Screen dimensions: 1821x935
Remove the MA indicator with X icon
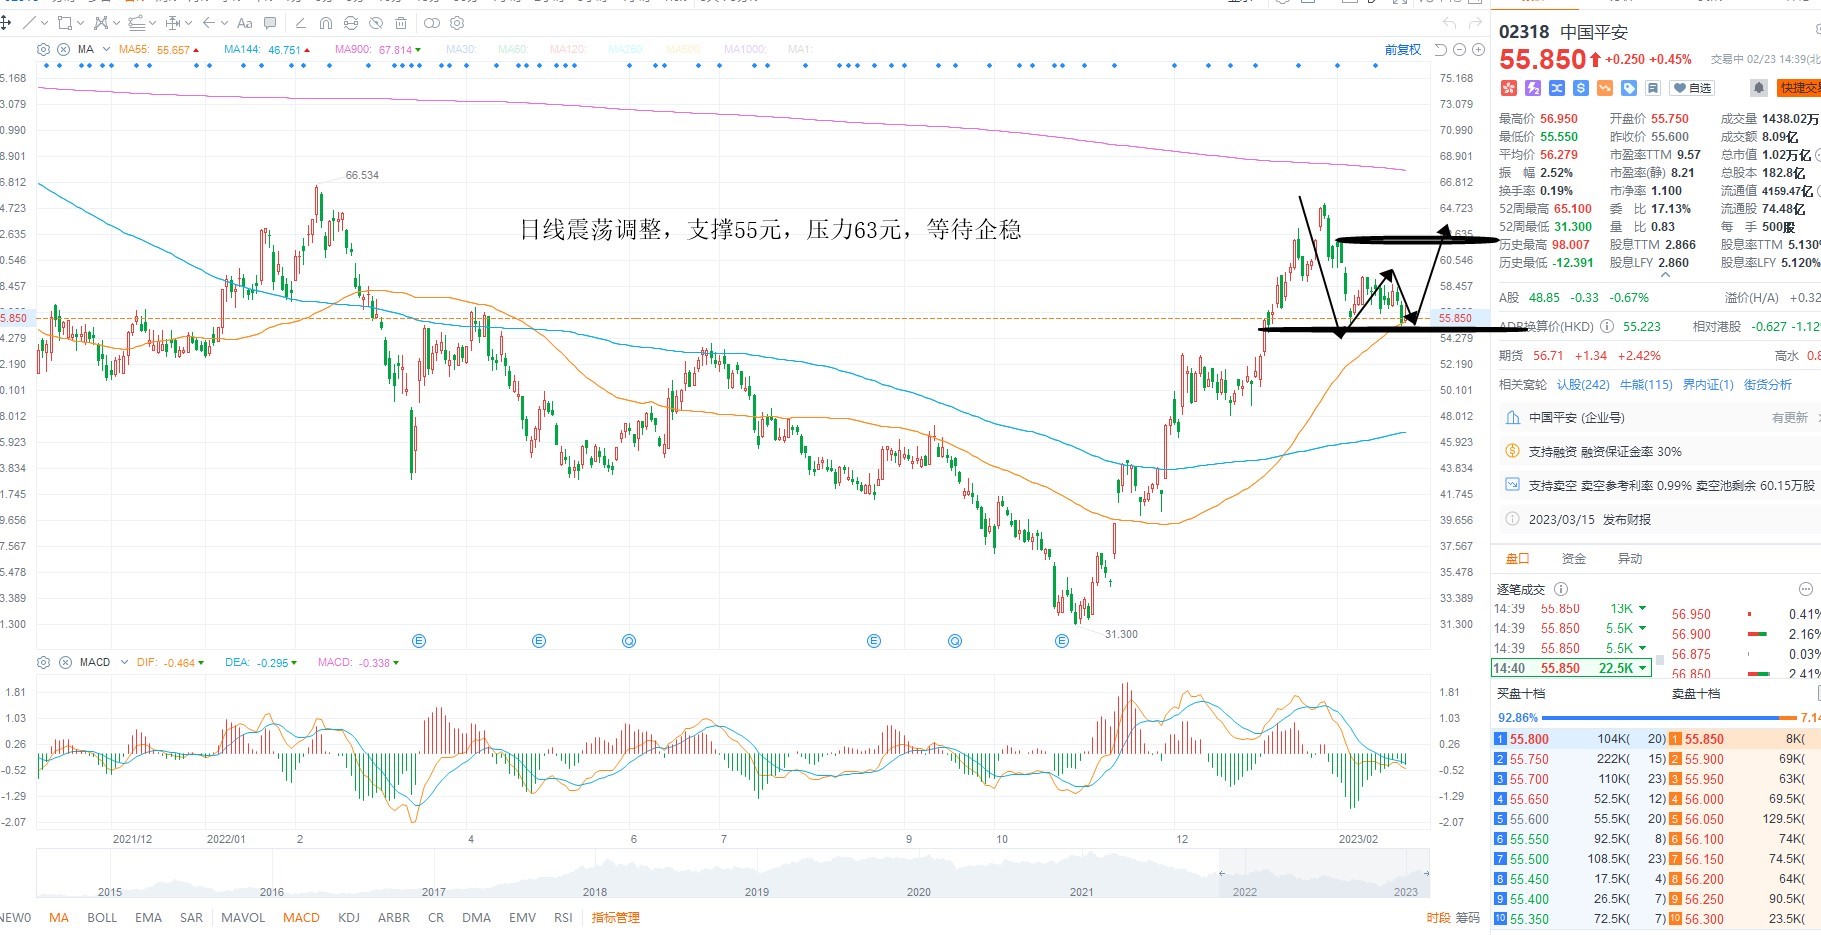64,49
